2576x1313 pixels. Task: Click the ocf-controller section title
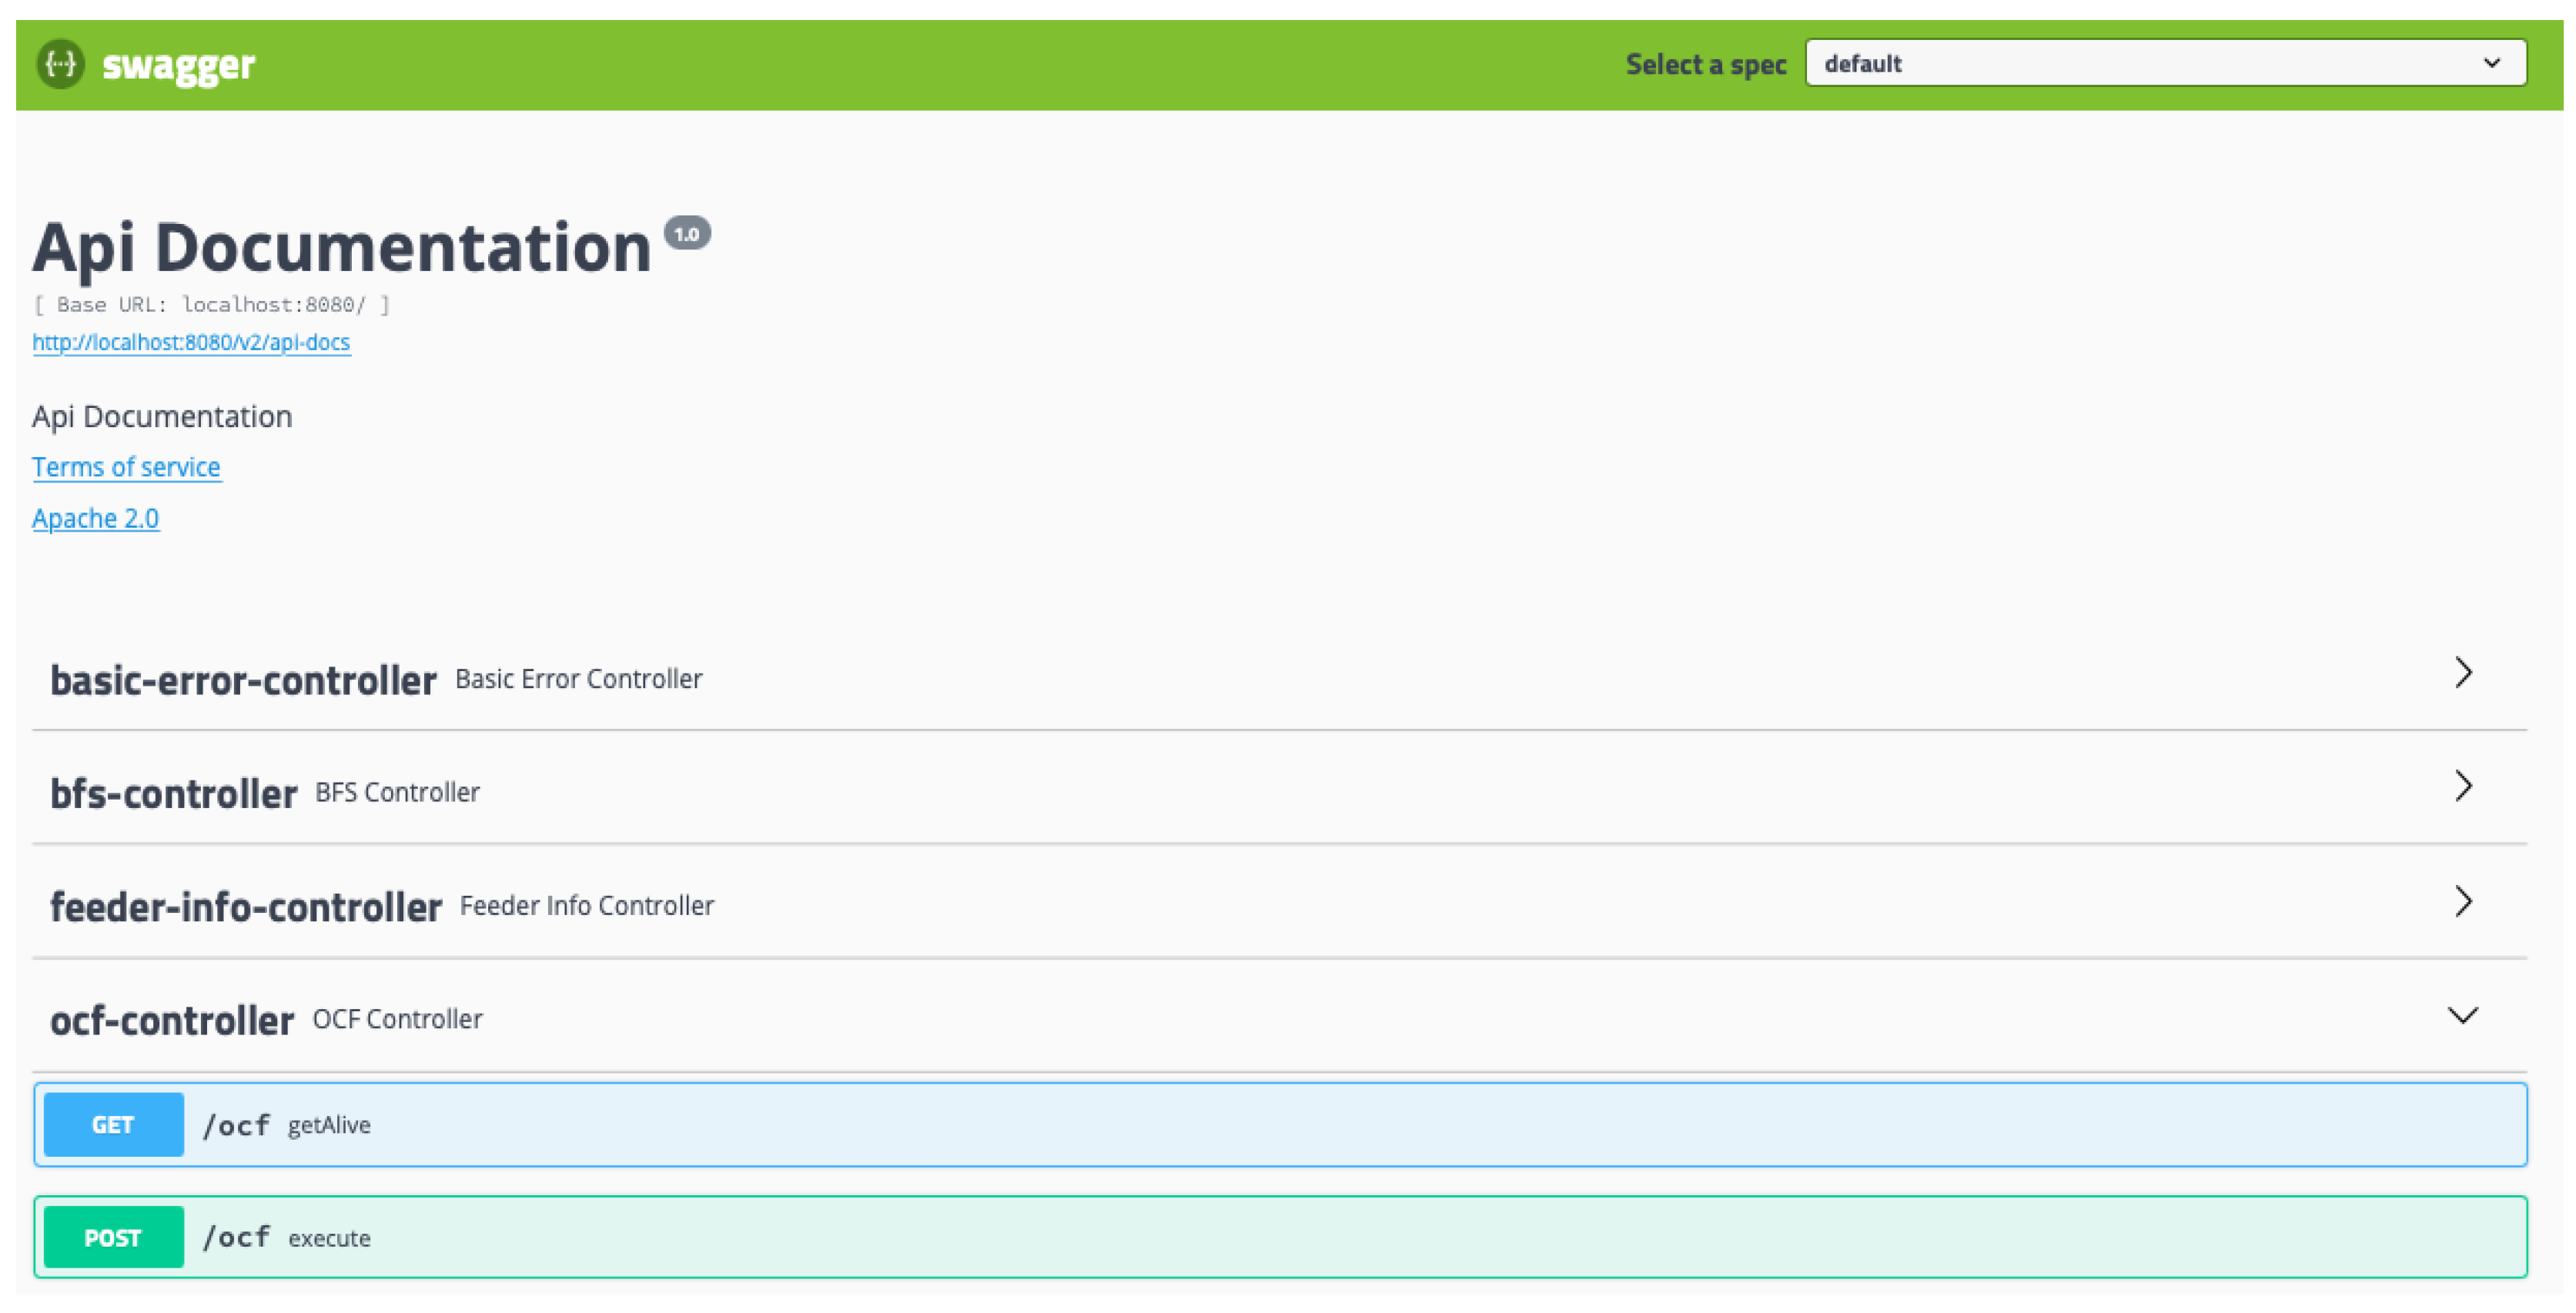pyautogui.click(x=172, y=1021)
